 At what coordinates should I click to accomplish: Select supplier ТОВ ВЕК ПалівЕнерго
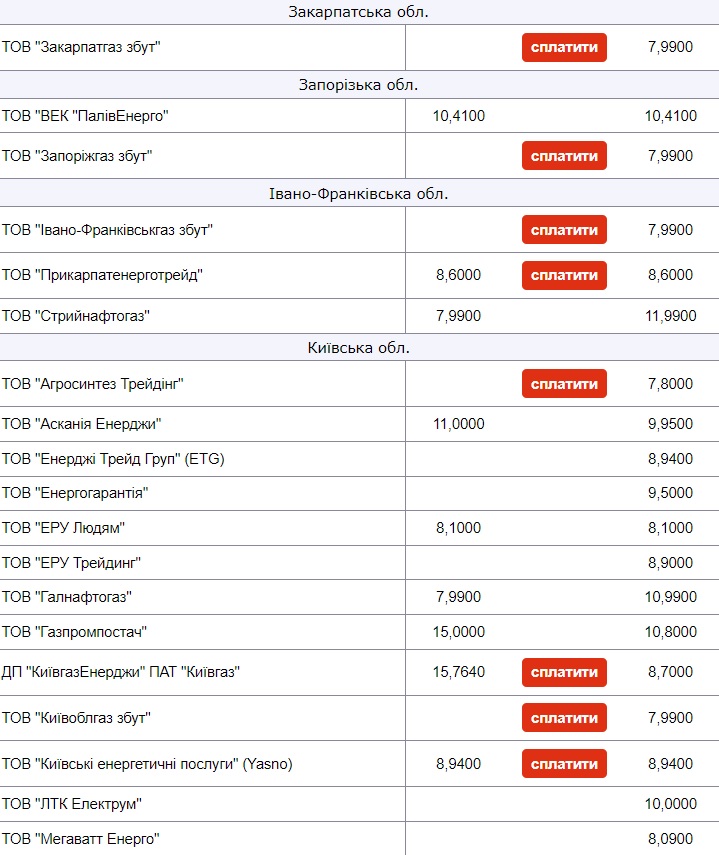pyautogui.click(x=85, y=116)
